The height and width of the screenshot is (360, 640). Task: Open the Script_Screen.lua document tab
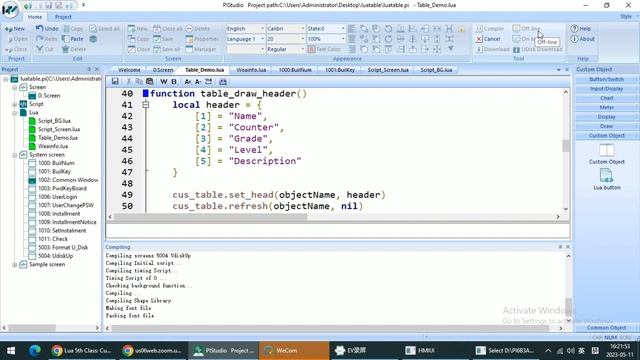coord(388,70)
